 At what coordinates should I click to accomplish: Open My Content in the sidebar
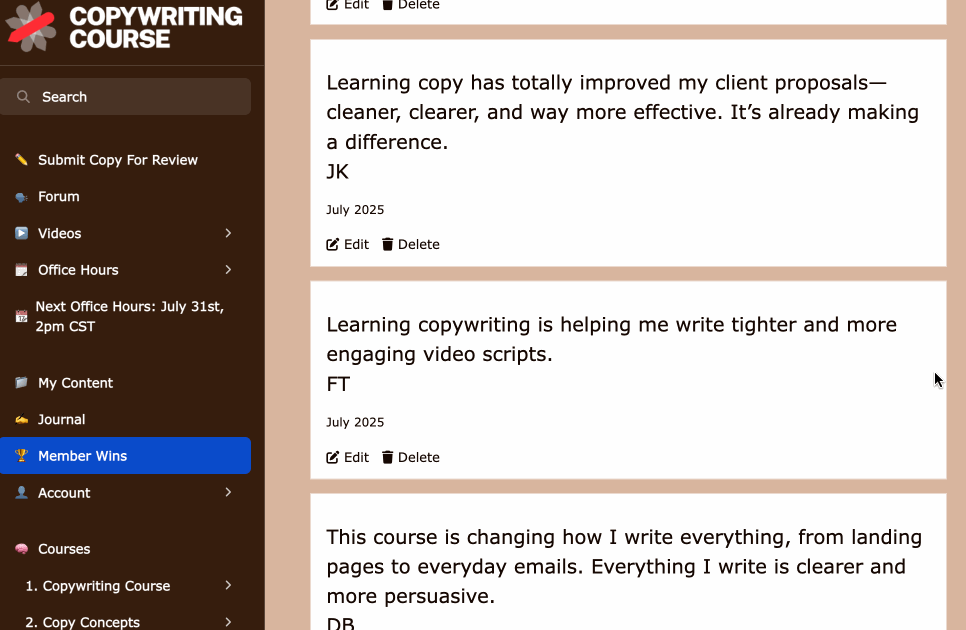[75, 383]
